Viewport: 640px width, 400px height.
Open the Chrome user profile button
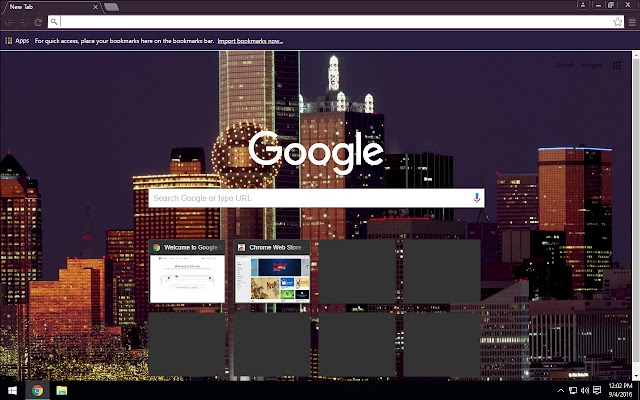[583, 5]
